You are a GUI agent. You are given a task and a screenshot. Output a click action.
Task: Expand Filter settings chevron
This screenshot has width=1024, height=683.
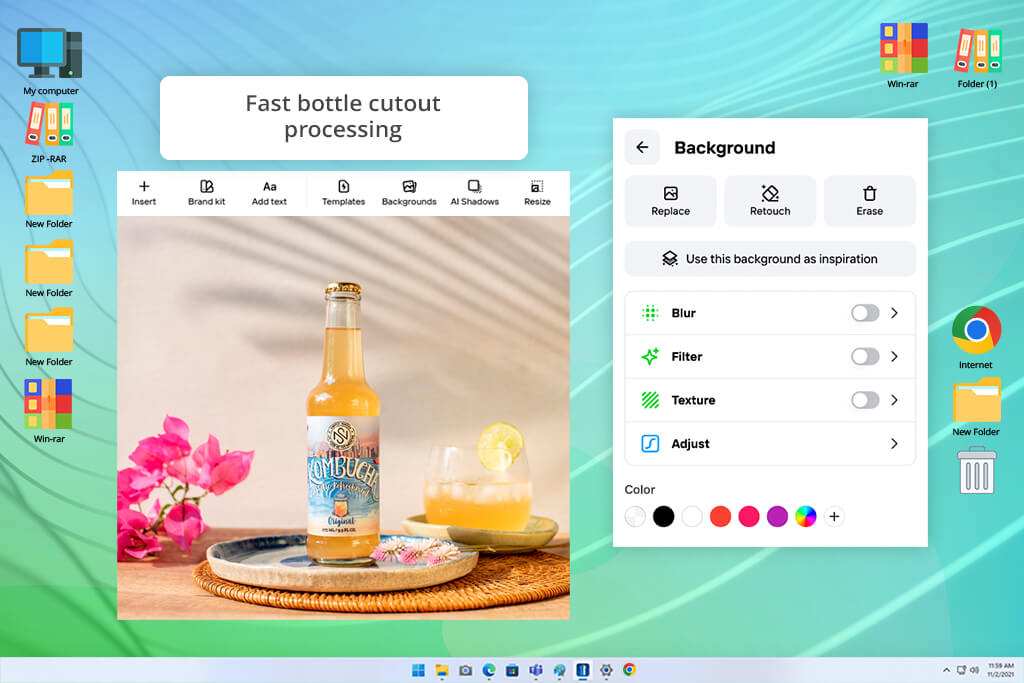tap(895, 357)
